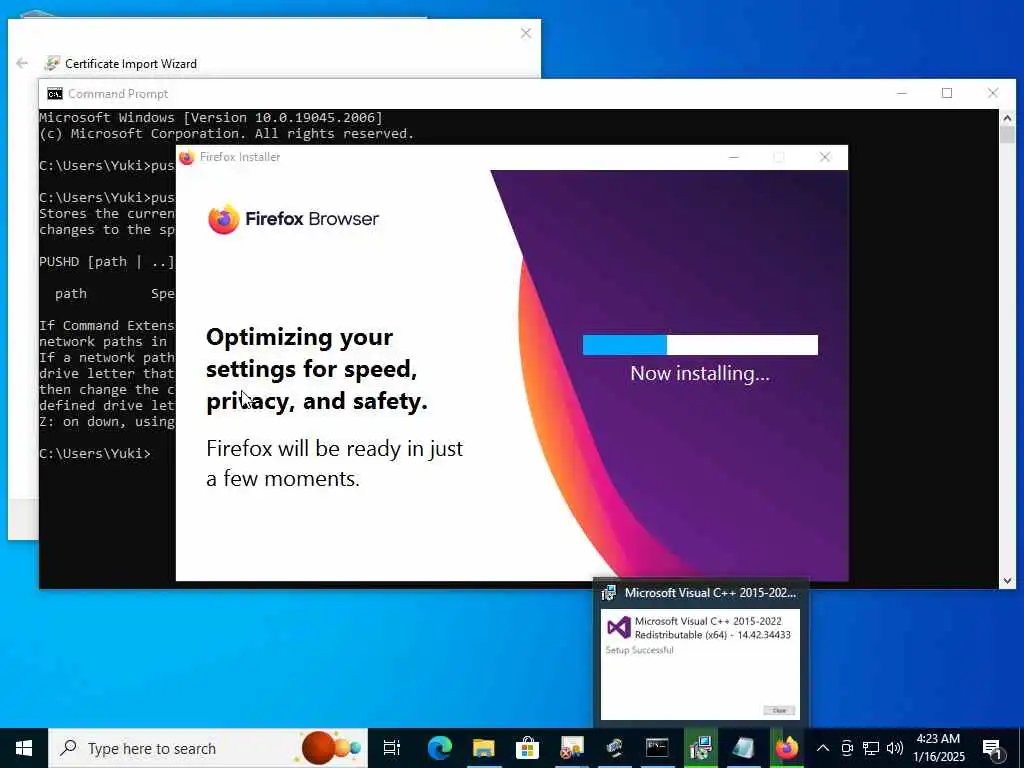Switch to the certificate window in the taskbar
Screen dimensions: 1024x768
pos(571,748)
